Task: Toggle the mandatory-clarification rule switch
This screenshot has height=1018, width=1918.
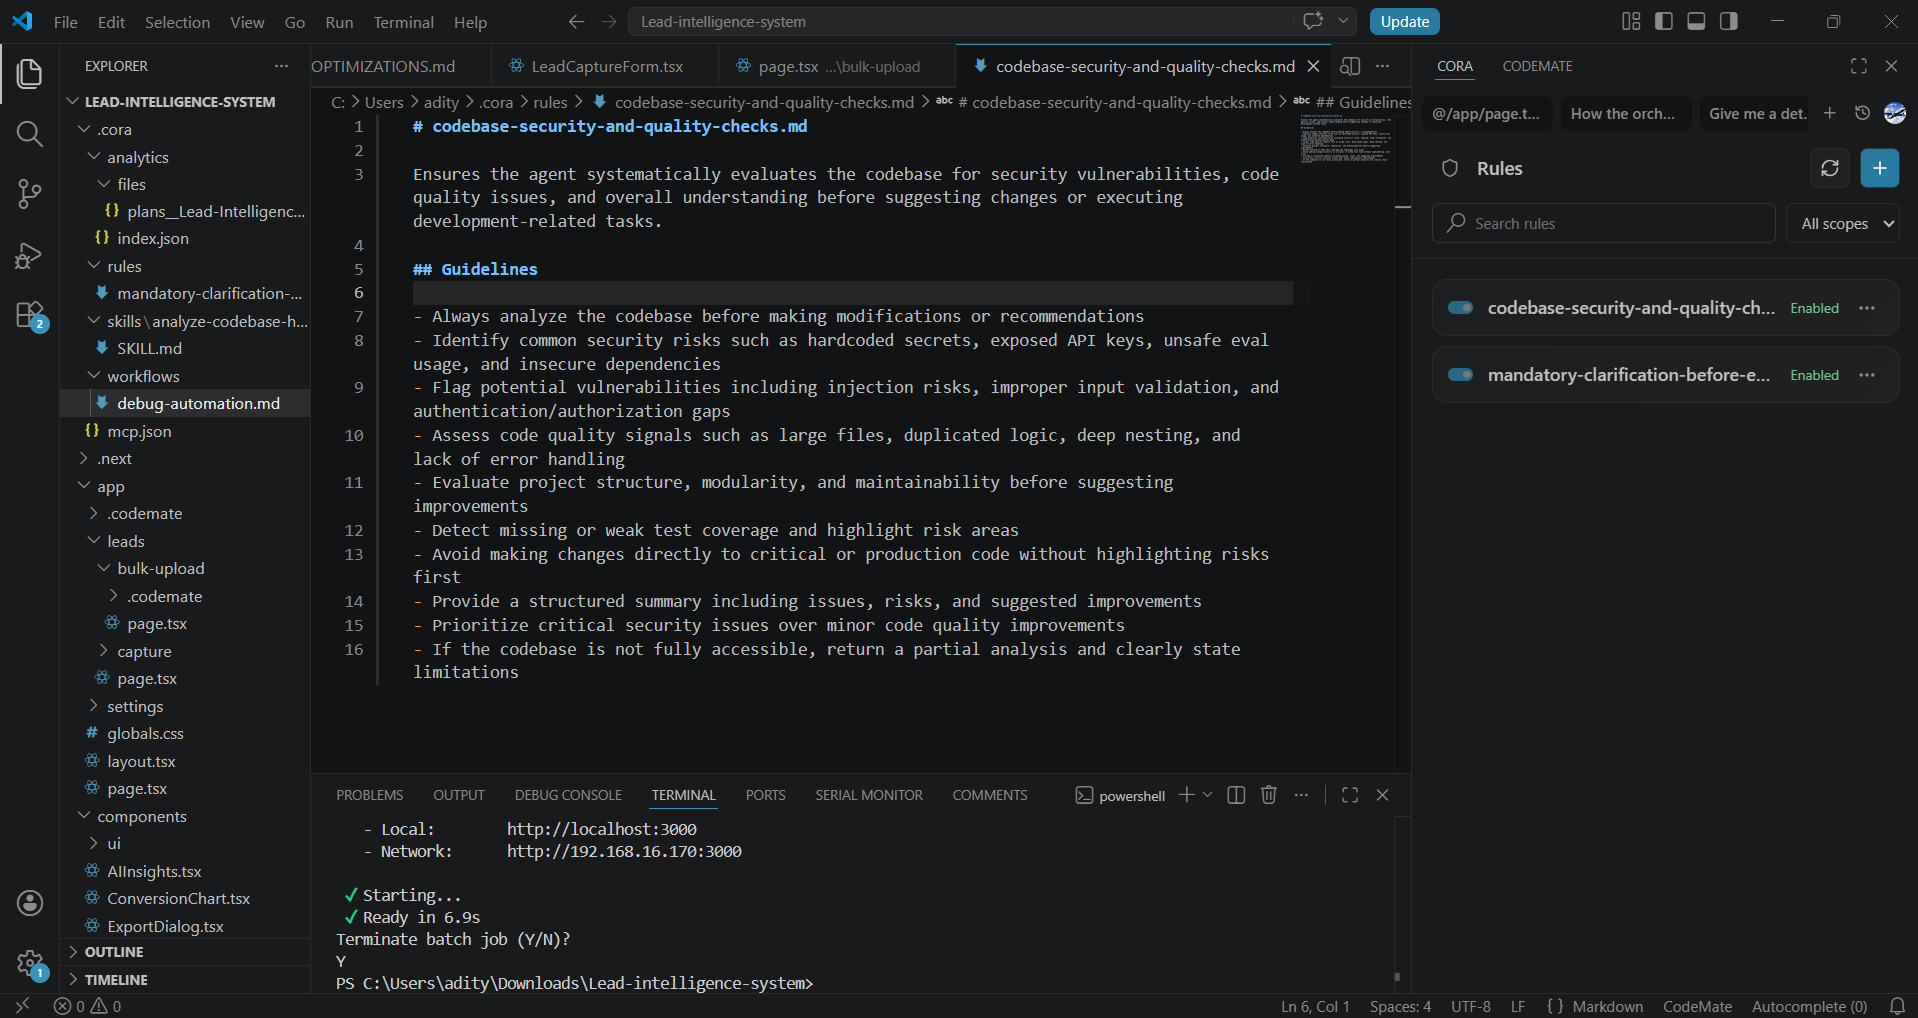Action: click(x=1461, y=375)
